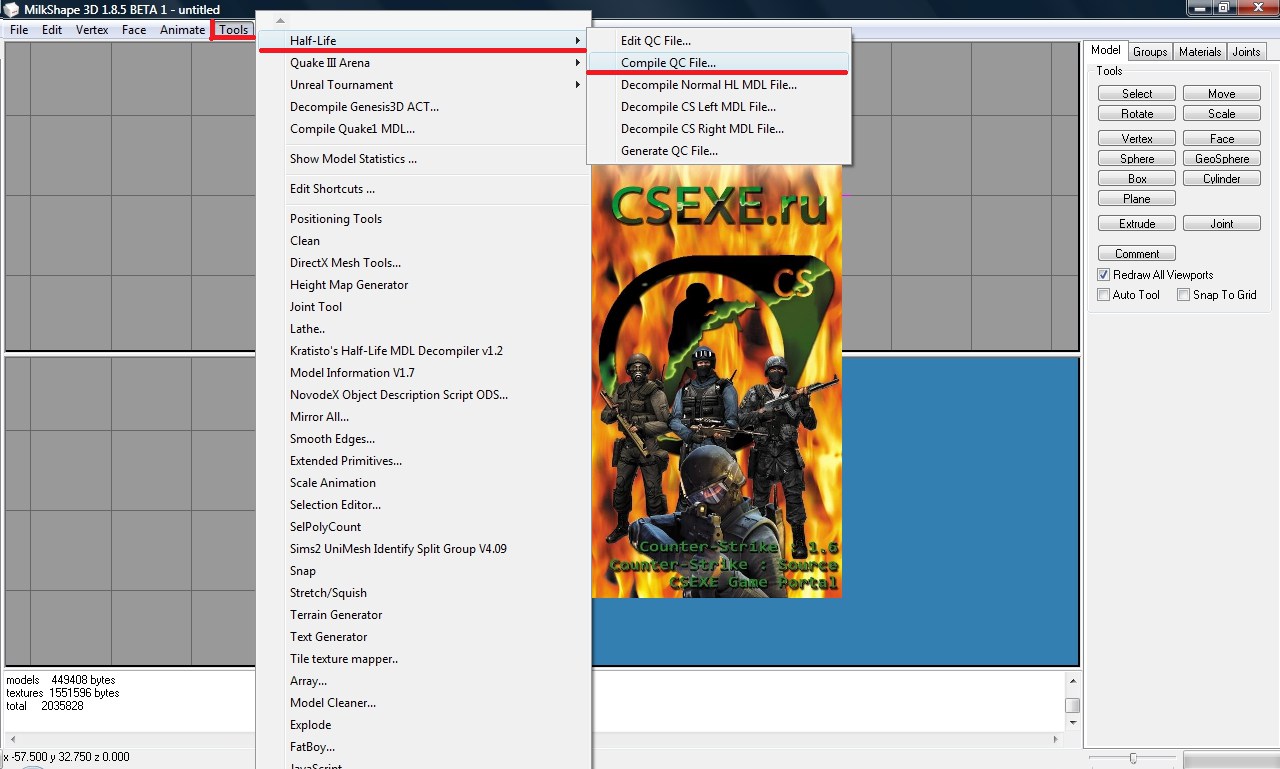Expand the Quake III Arena submenu
This screenshot has height=769, width=1280.
(x=423, y=63)
